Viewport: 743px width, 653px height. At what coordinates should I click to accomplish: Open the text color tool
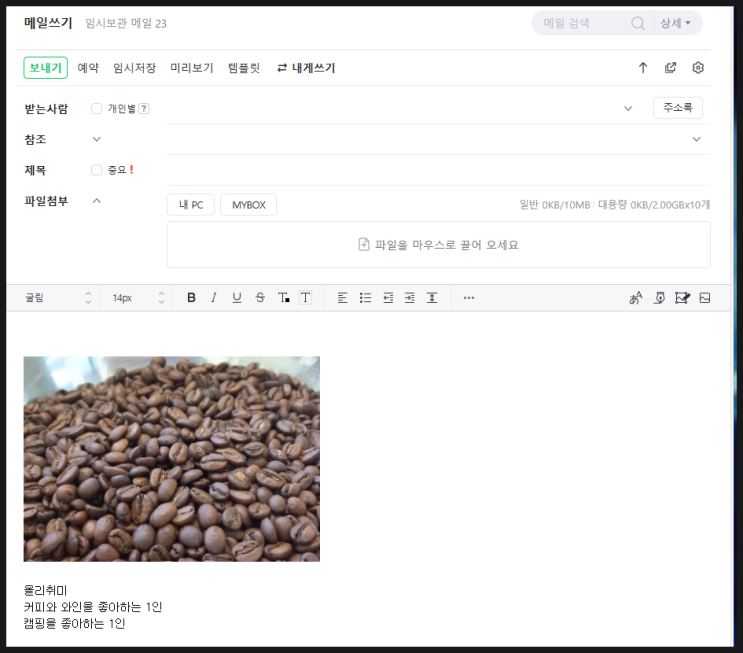coord(283,298)
